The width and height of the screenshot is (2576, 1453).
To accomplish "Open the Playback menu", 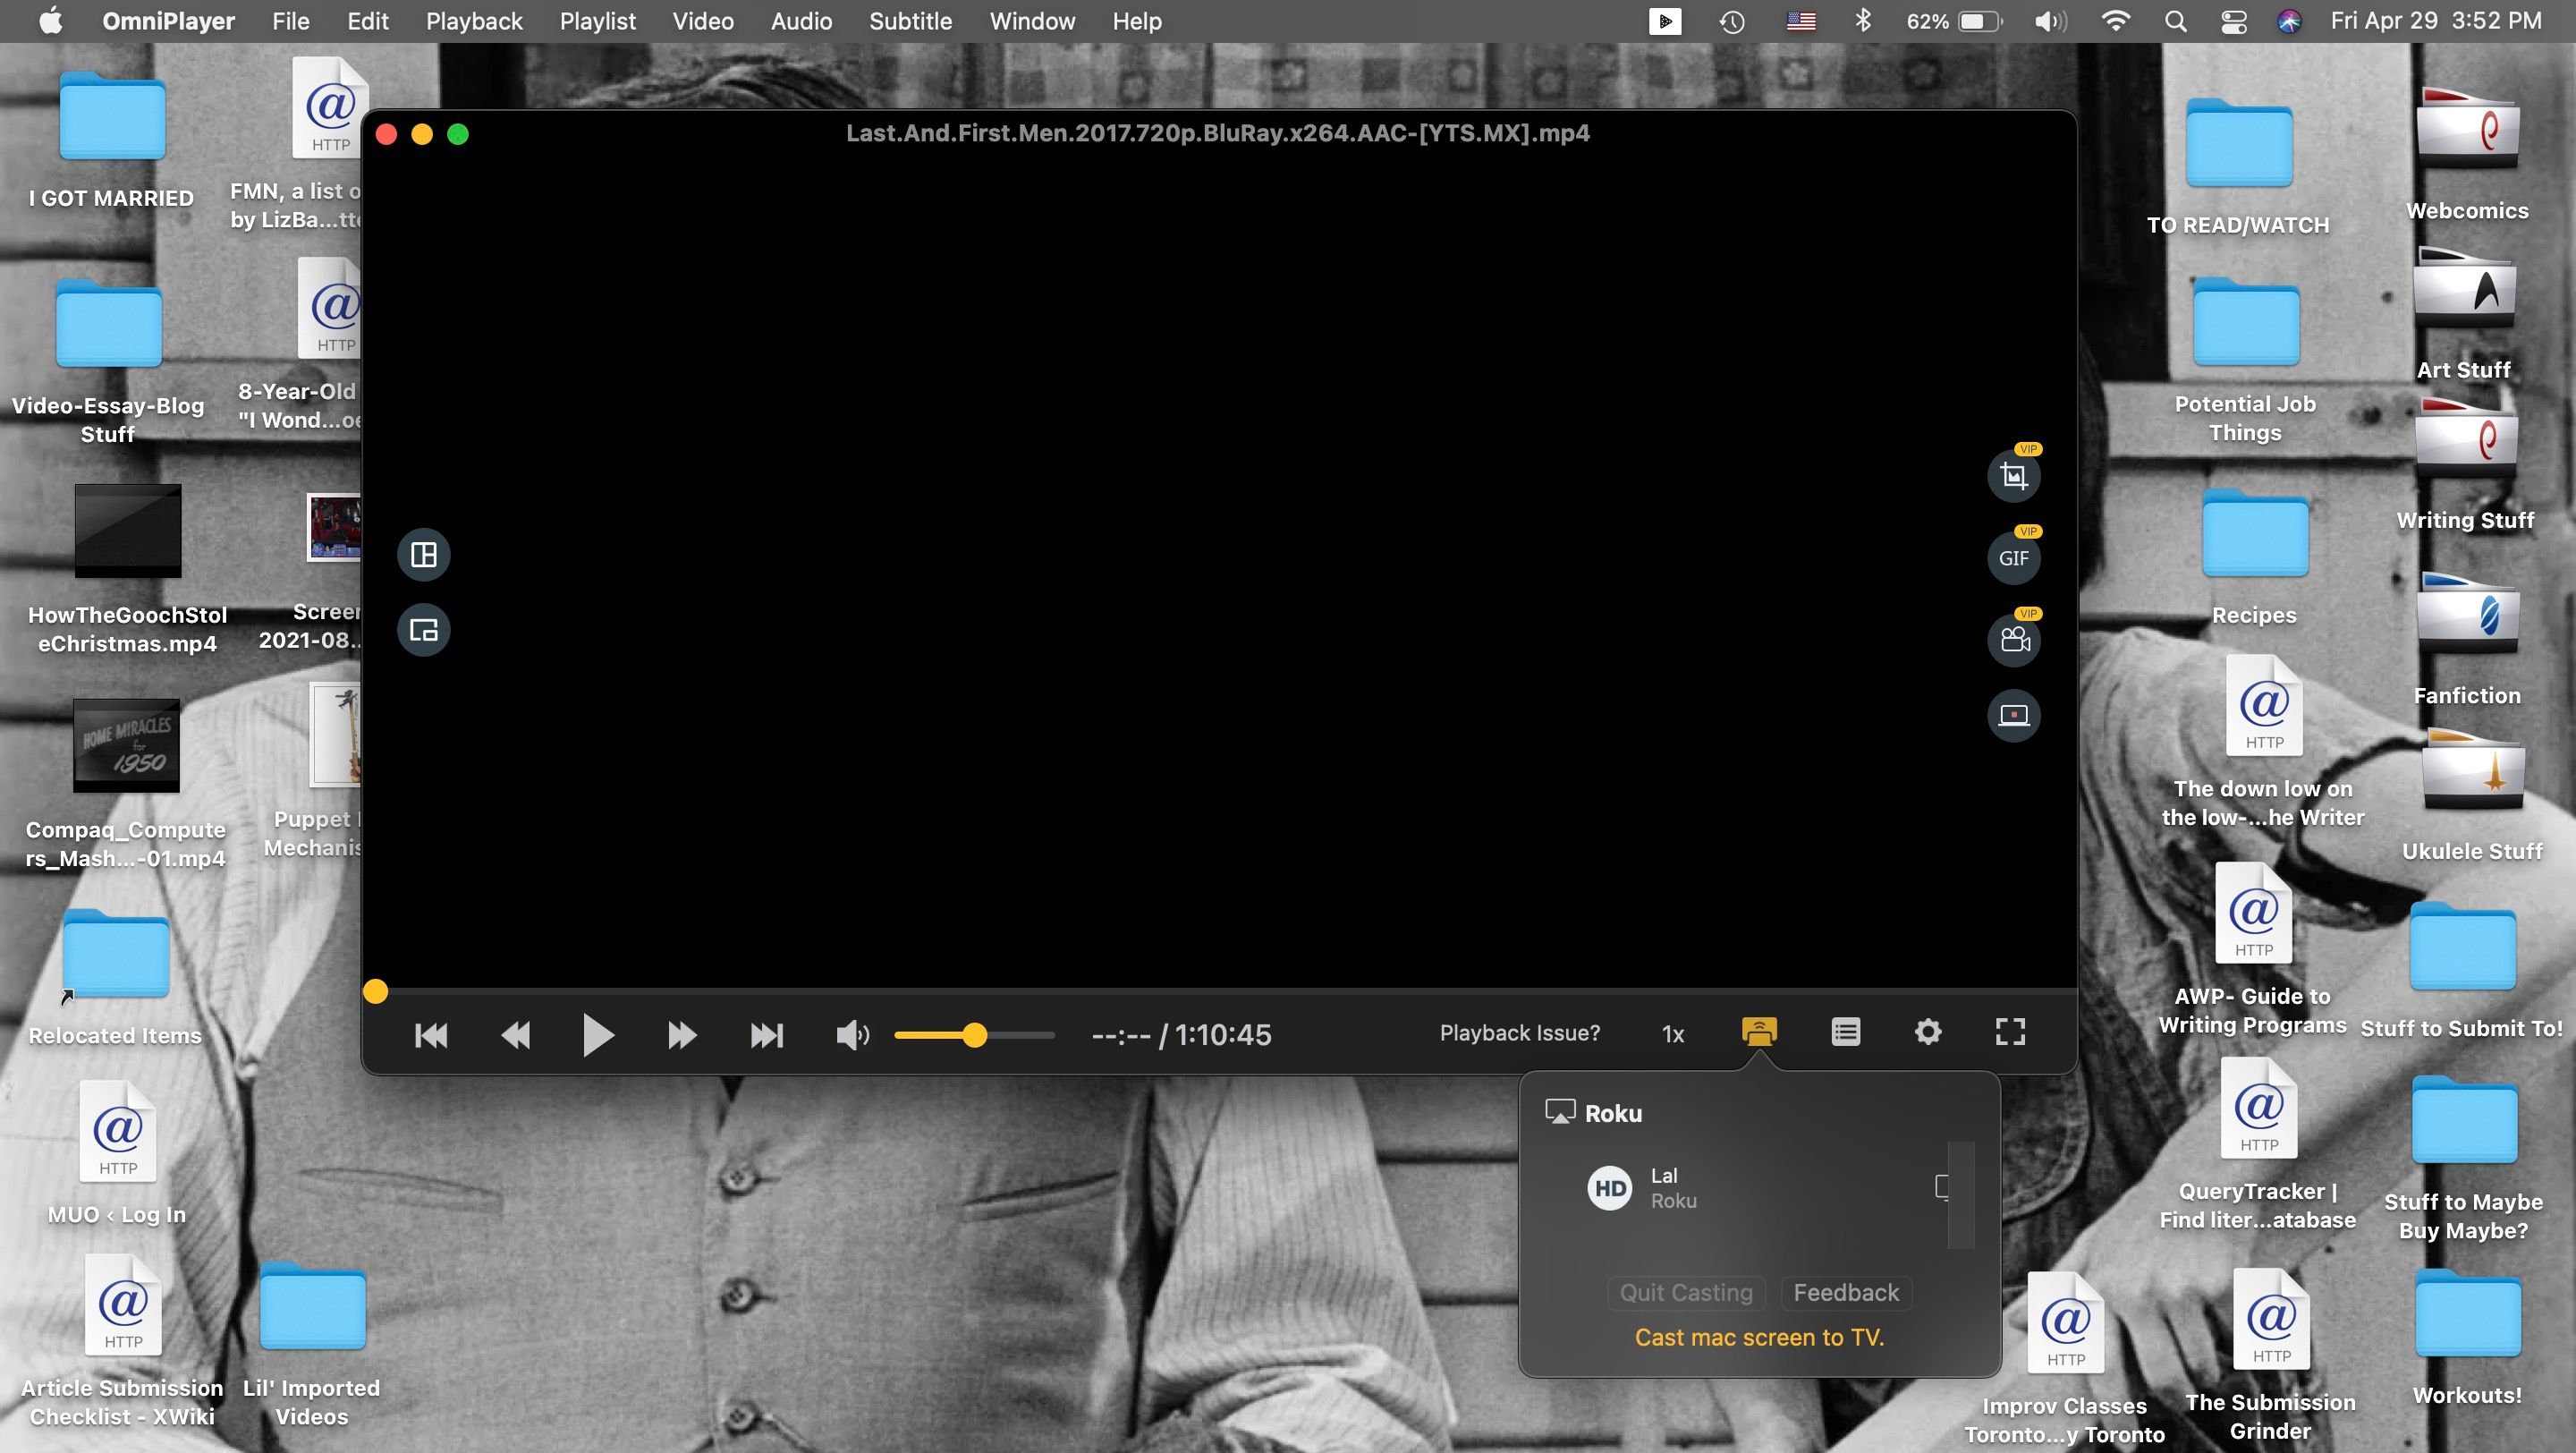I will point(474,21).
